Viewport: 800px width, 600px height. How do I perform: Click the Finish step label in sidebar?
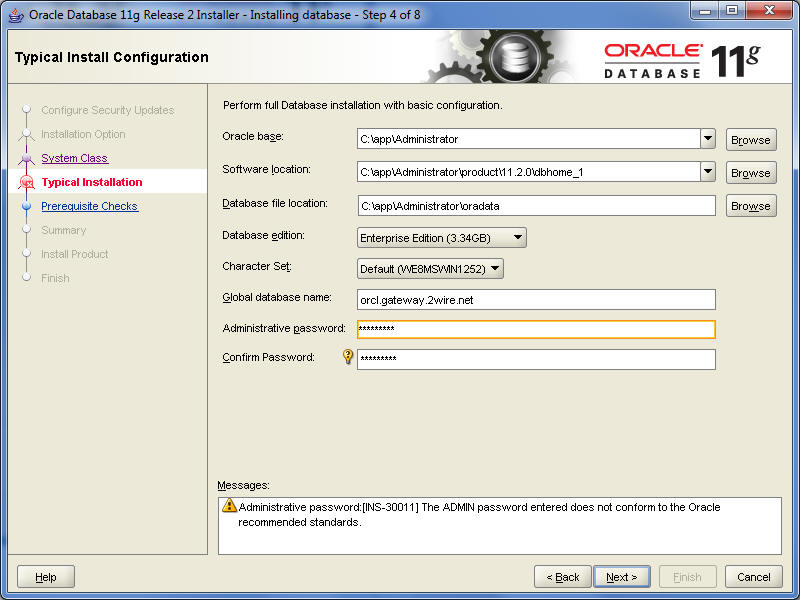click(x=55, y=278)
